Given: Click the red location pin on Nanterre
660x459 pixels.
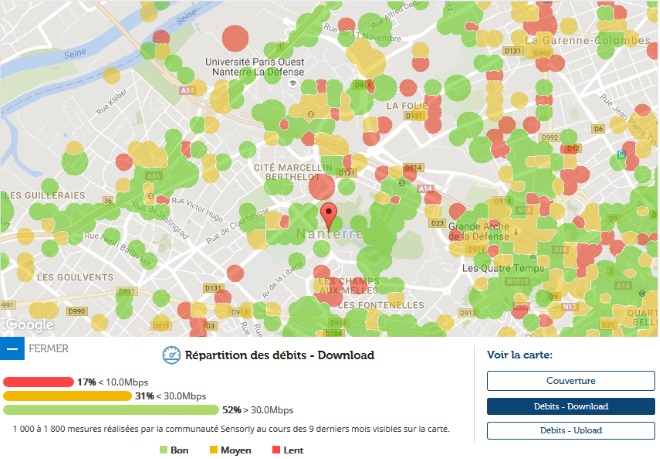Looking at the screenshot, I should click(x=328, y=214).
